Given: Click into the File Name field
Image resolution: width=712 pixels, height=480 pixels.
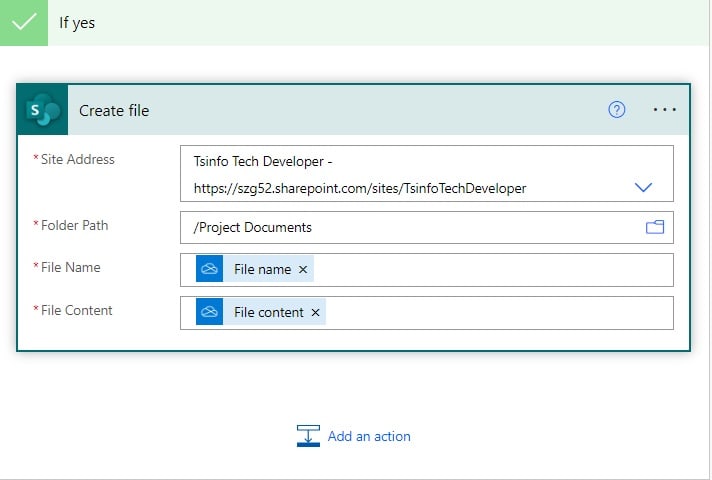Looking at the screenshot, I should (x=426, y=270).
